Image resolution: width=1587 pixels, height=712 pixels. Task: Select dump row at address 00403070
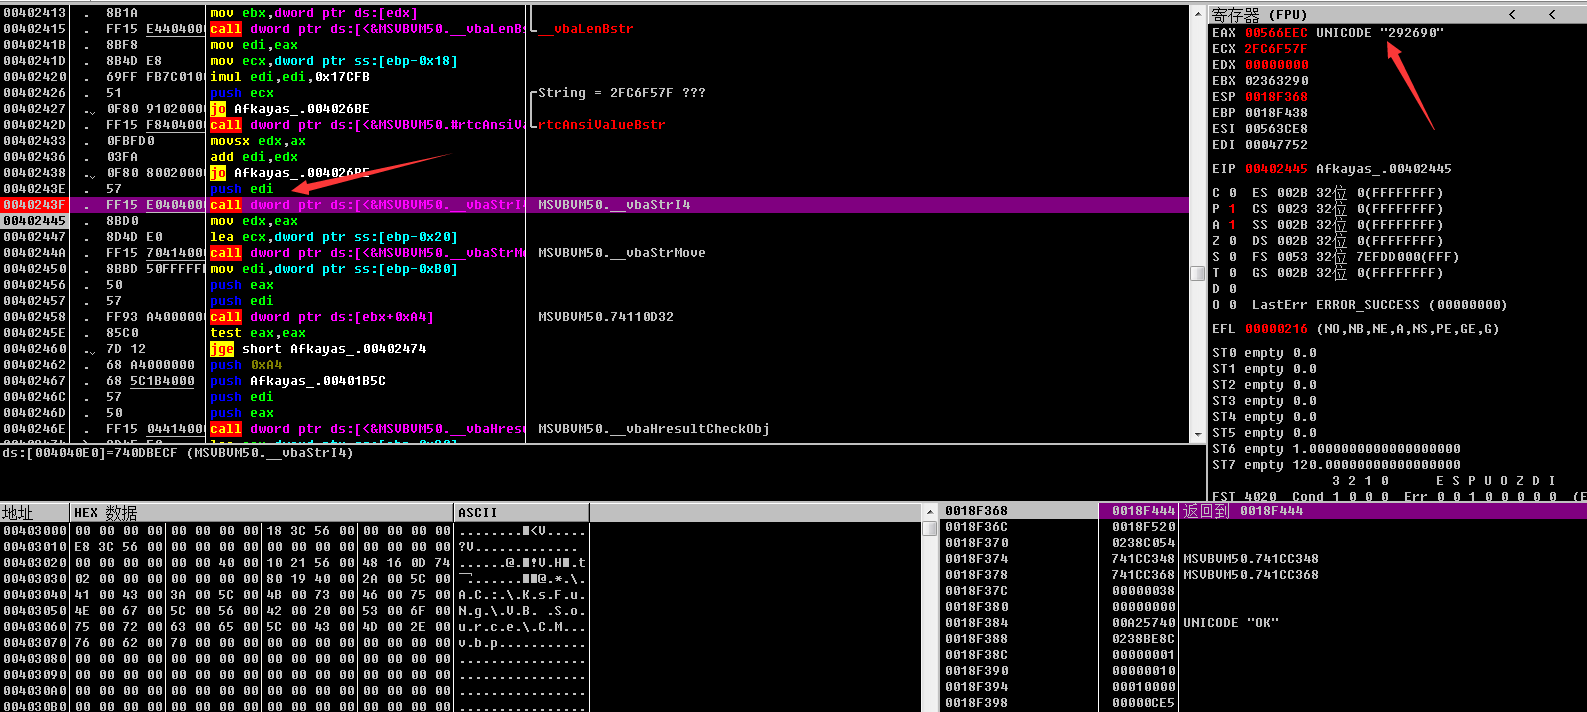[294, 643]
